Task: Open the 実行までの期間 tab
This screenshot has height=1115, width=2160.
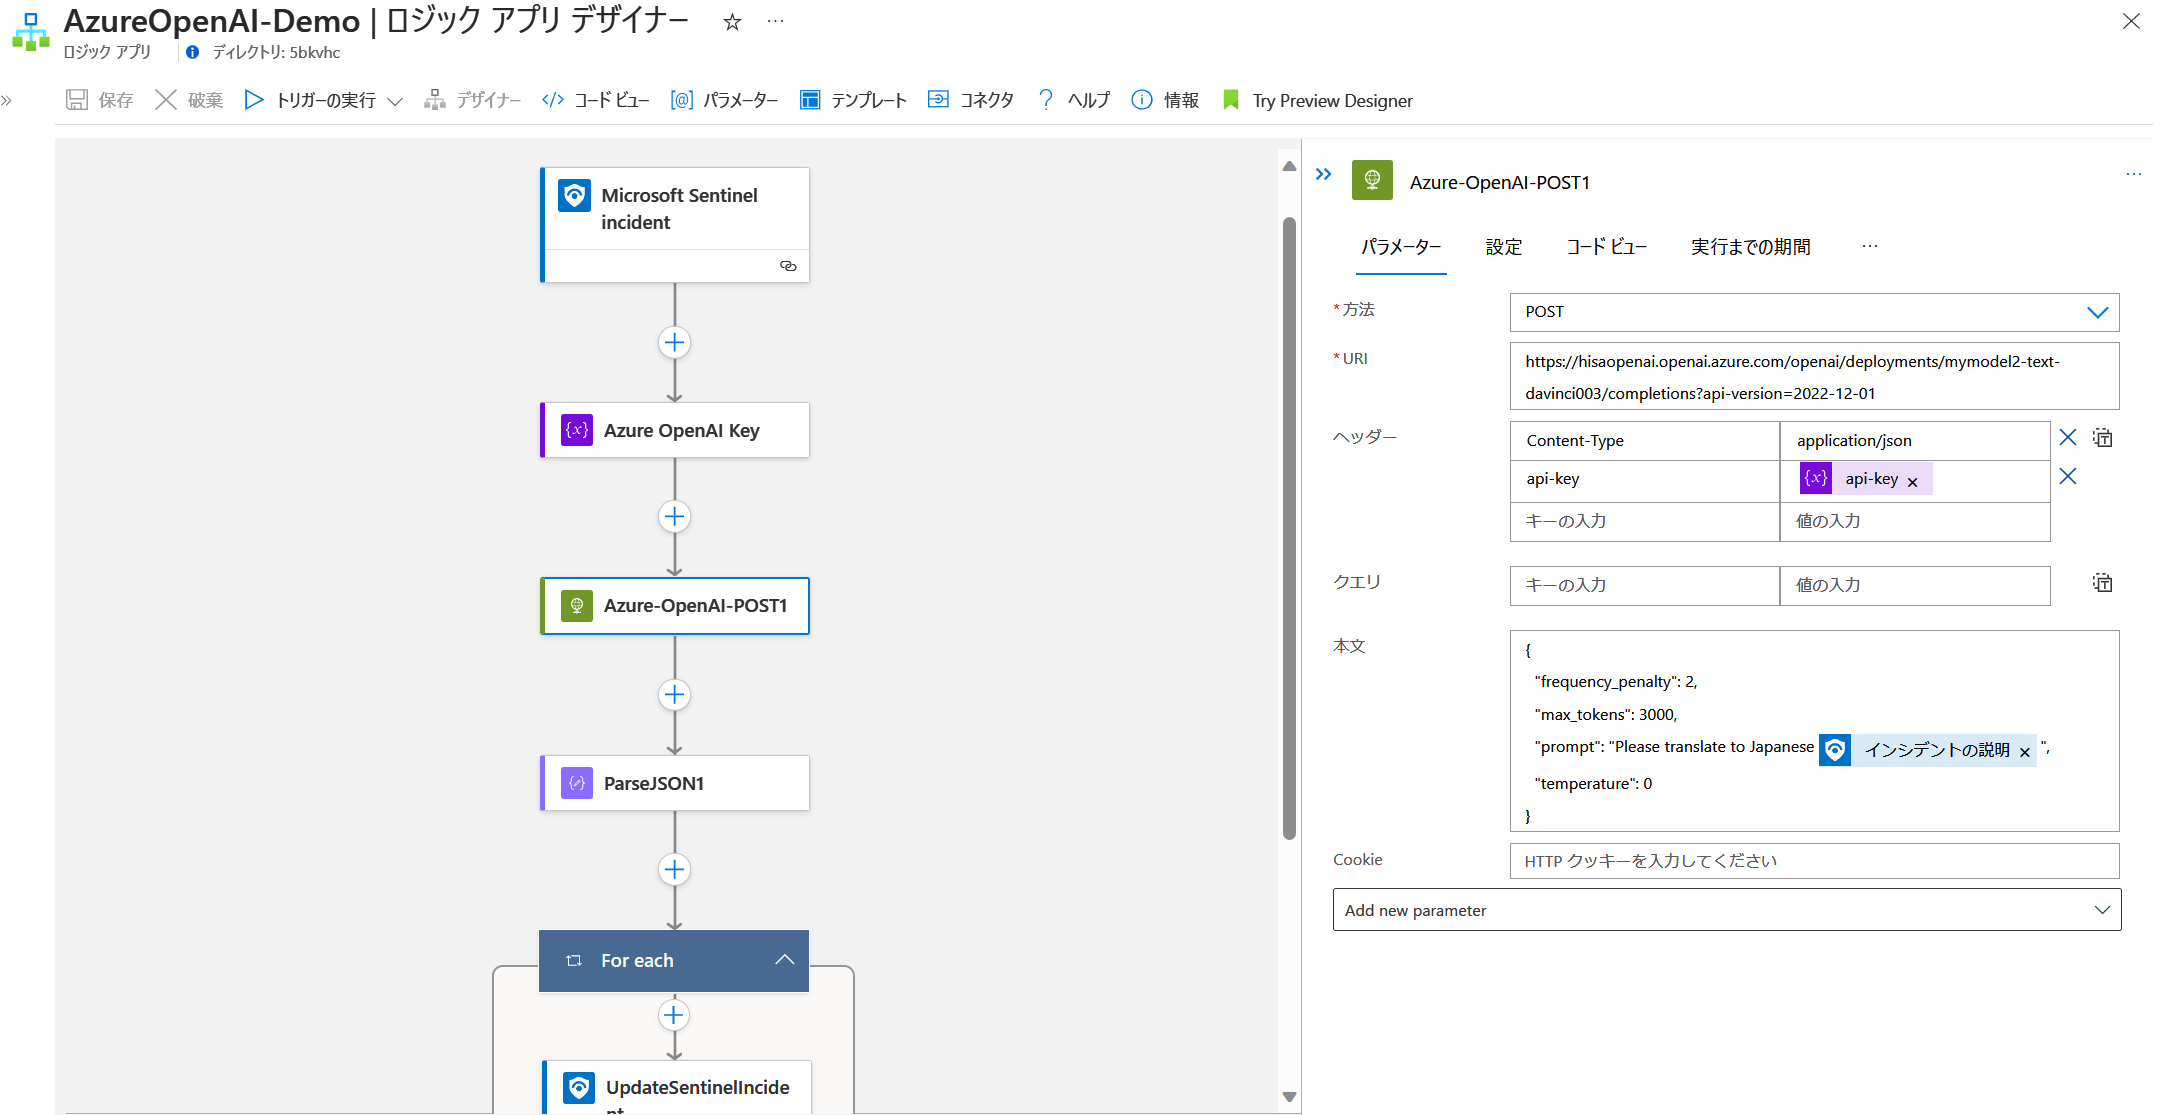Action: (x=1749, y=247)
